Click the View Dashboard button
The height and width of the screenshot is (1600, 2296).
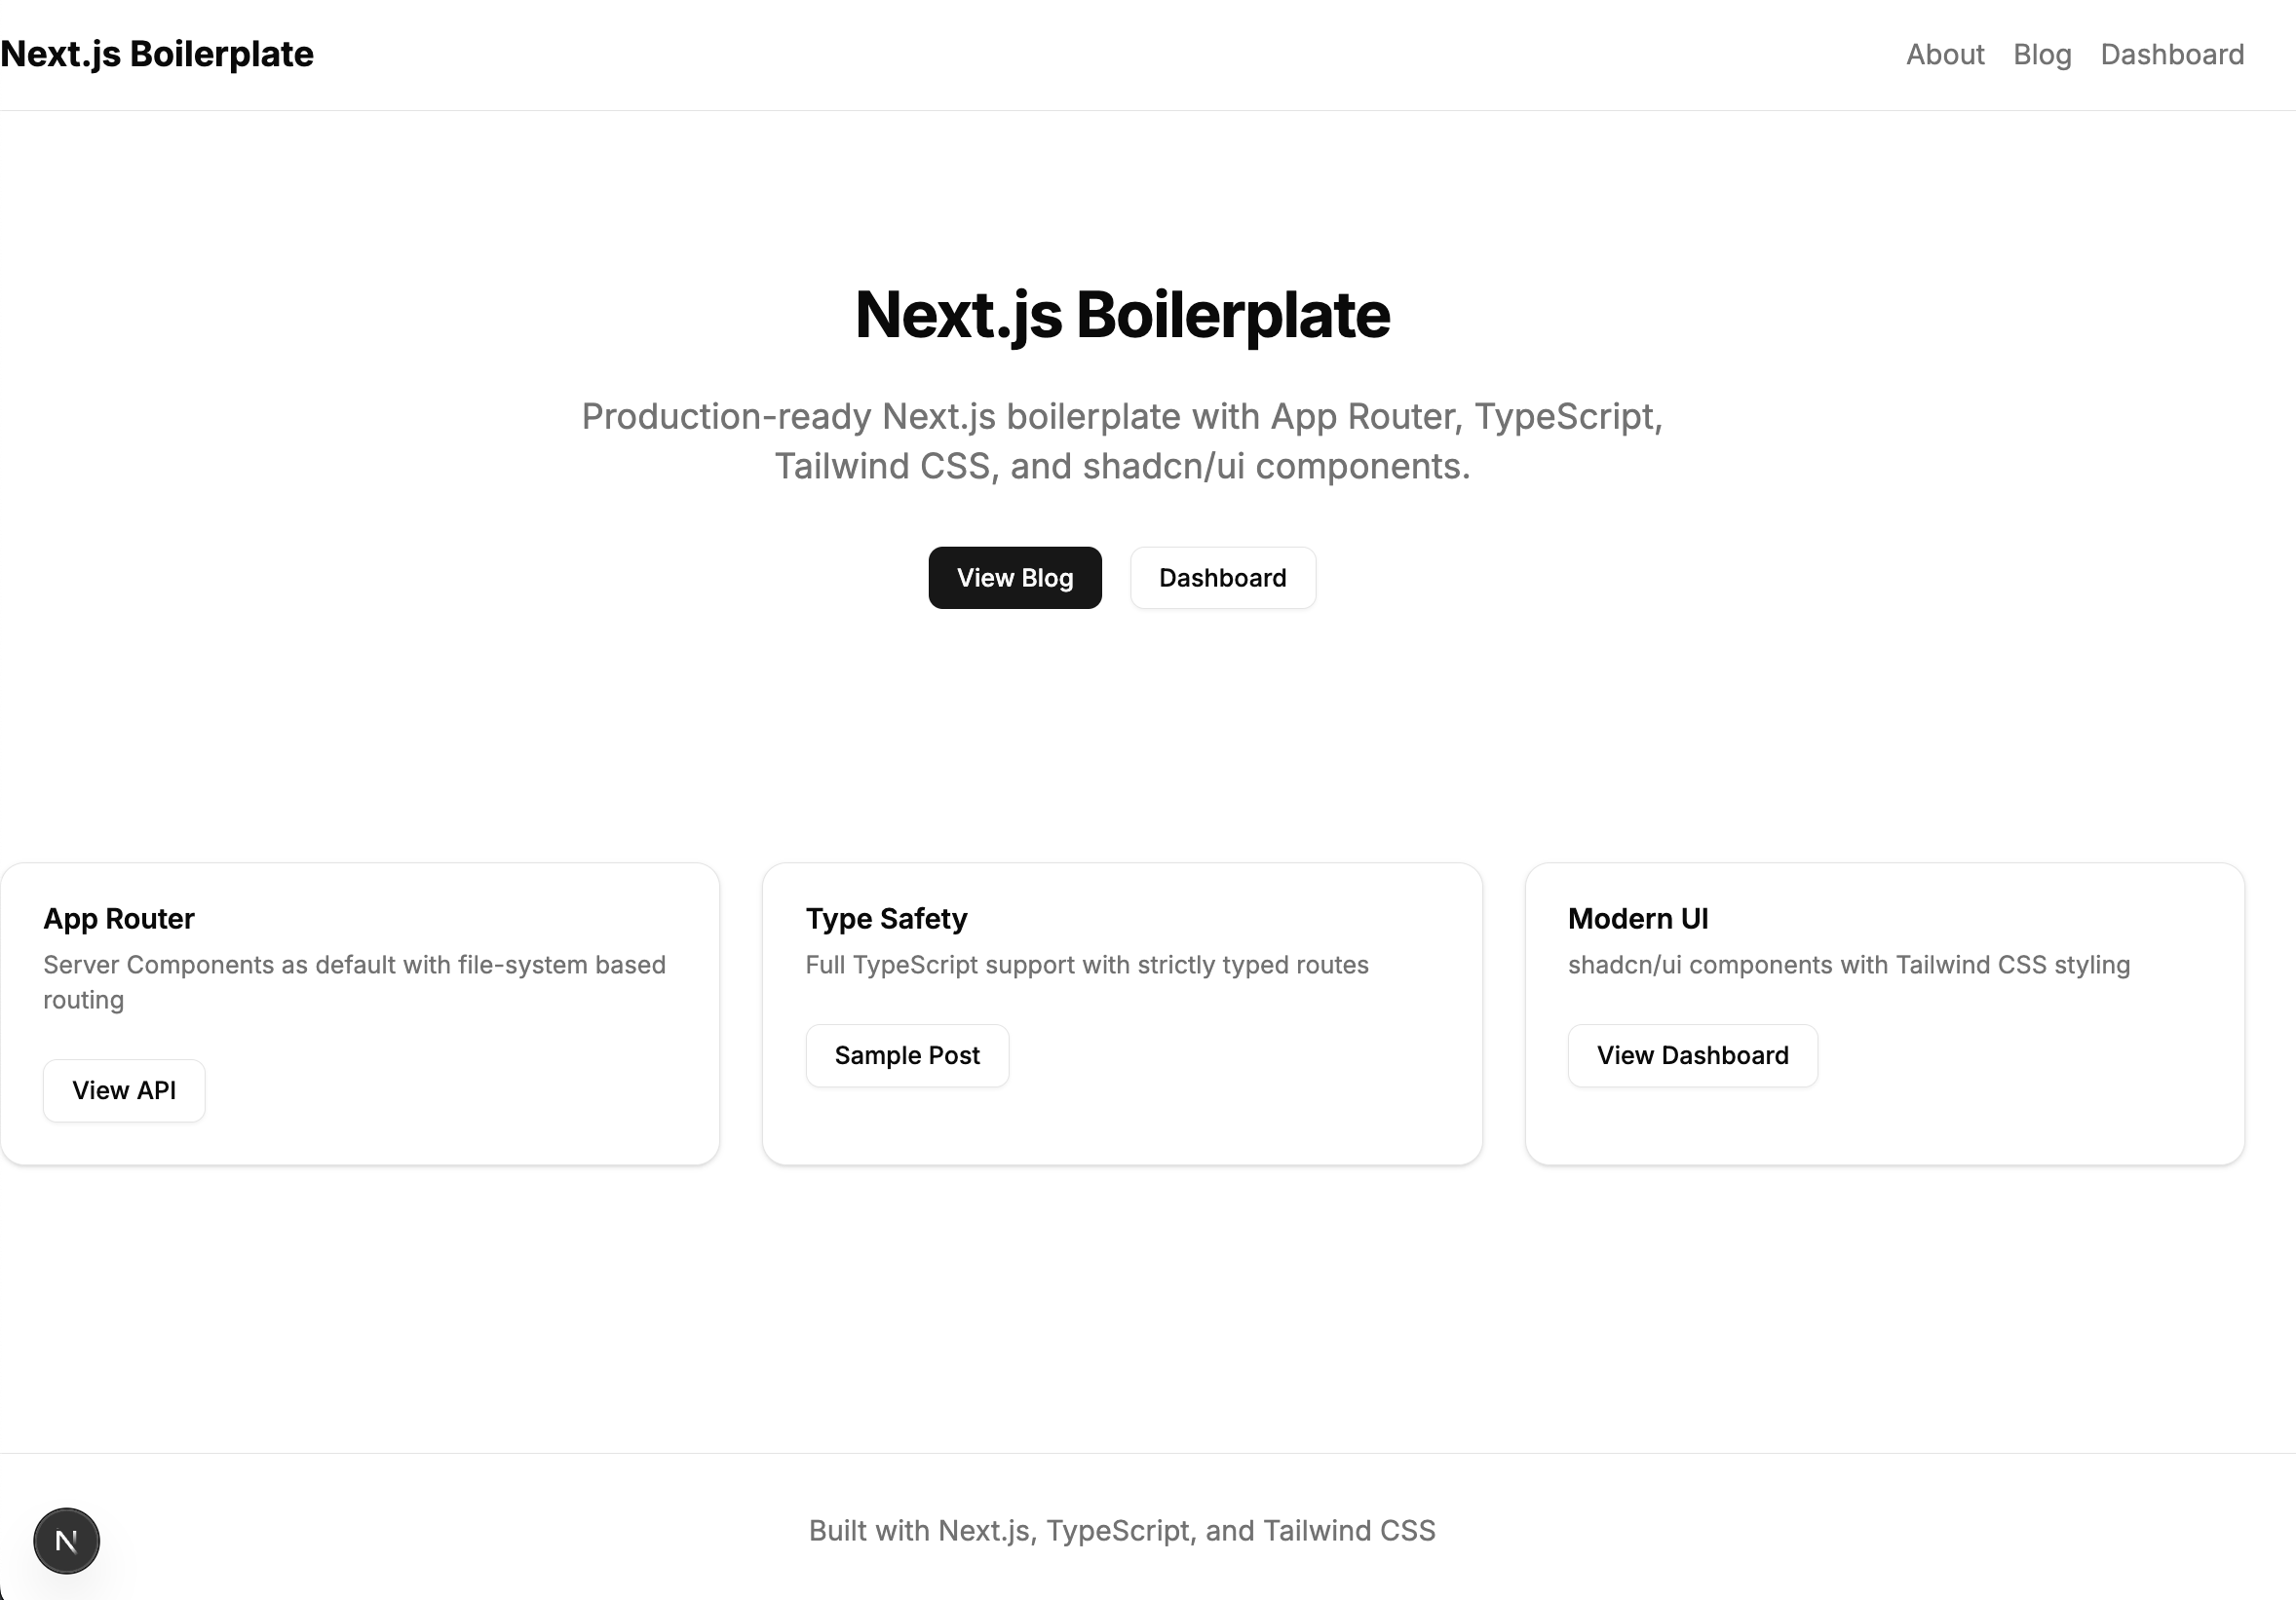click(x=1692, y=1055)
